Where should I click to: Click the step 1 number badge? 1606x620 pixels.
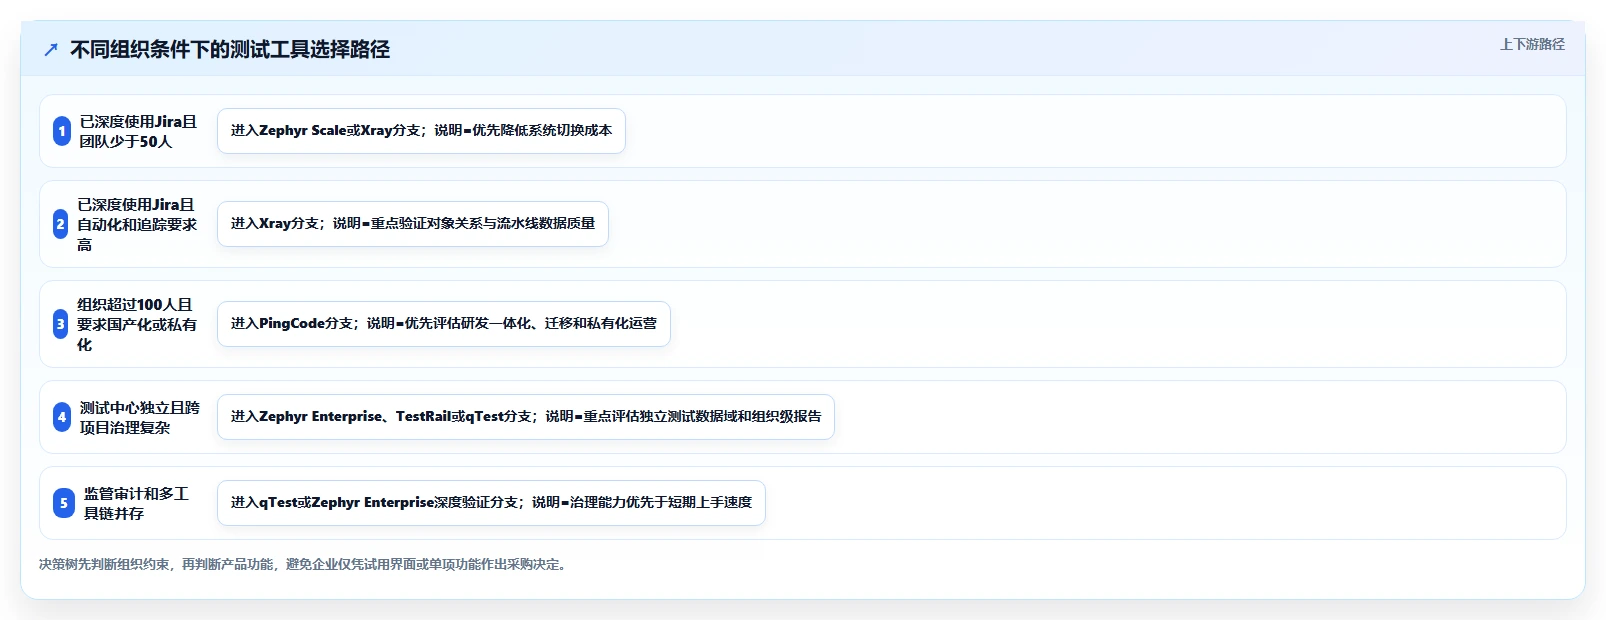click(x=62, y=131)
